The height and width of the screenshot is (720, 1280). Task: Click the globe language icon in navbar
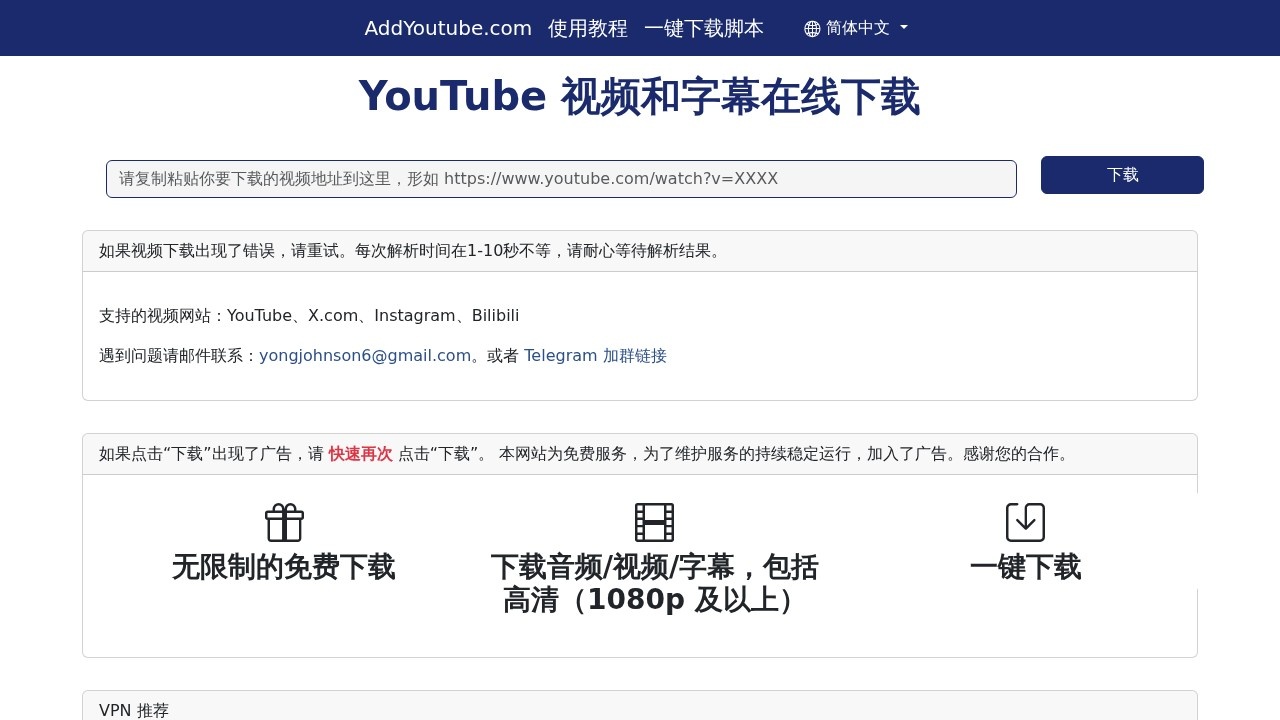pyautogui.click(x=811, y=28)
